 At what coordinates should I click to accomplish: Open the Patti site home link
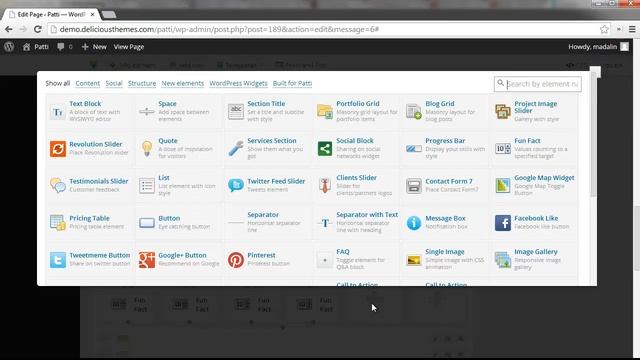(x=36, y=47)
